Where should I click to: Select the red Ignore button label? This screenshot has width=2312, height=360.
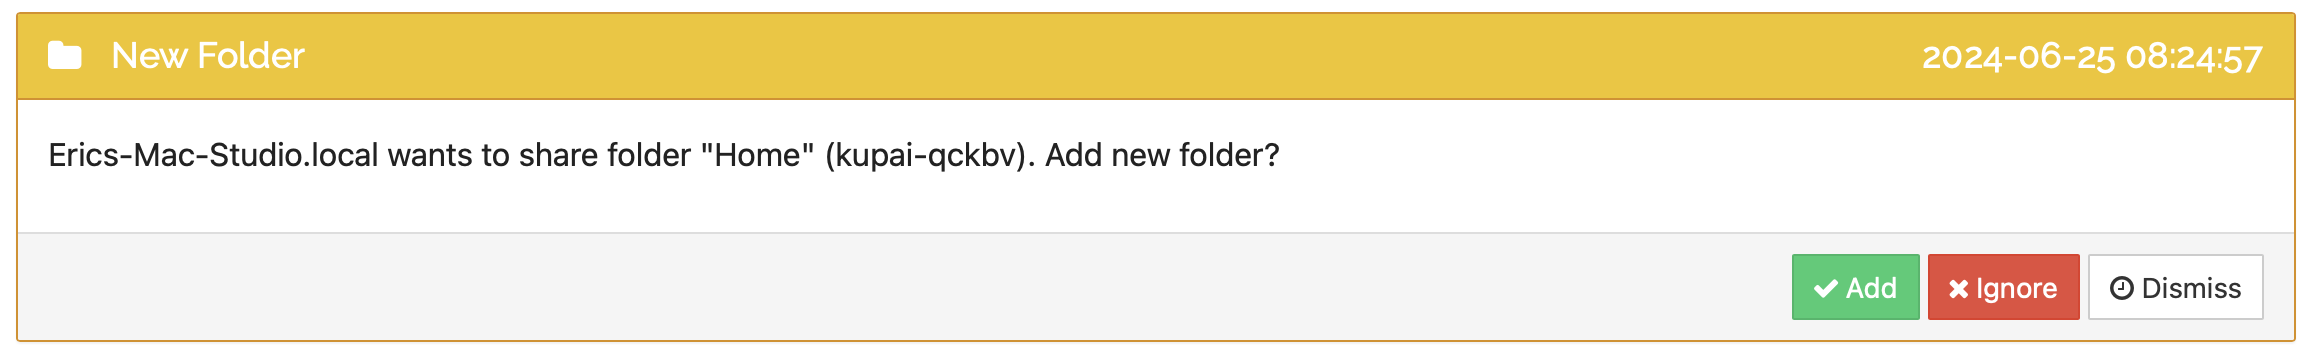pos(2016,289)
